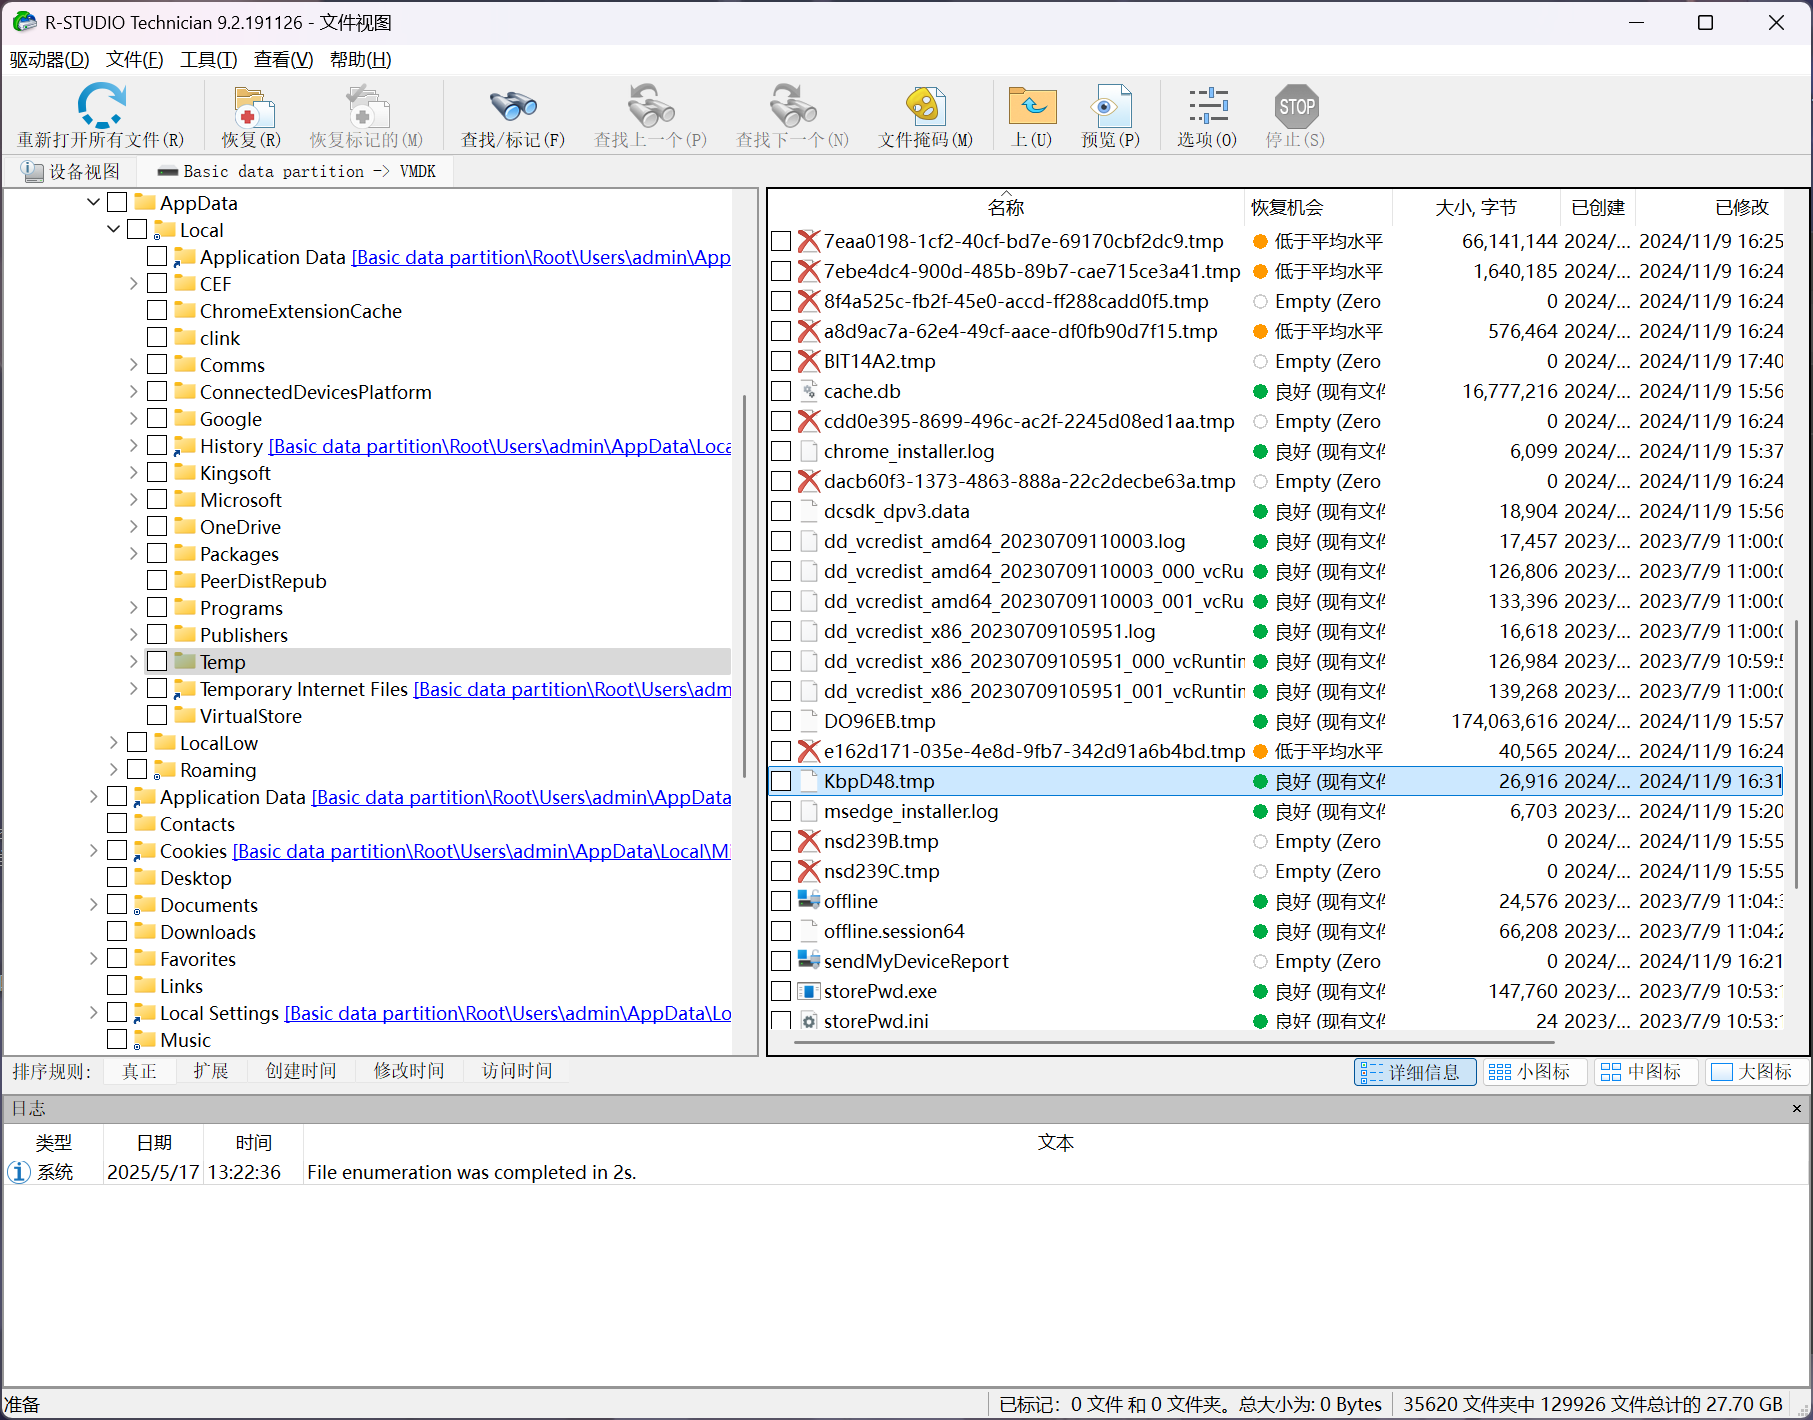Click the cache.db file icon
The height and width of the screenshot is (1420, 1813).
tap(809, 391)
